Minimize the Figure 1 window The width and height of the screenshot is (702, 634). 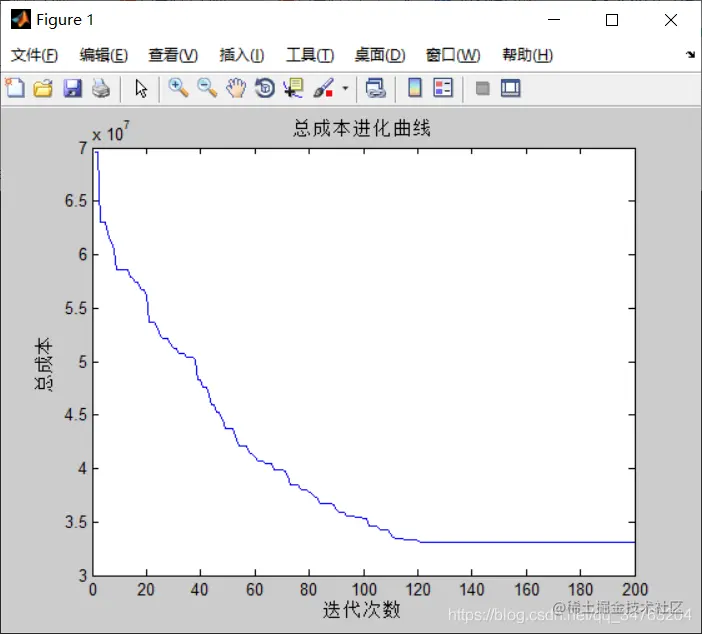click(x=554, y=20)
